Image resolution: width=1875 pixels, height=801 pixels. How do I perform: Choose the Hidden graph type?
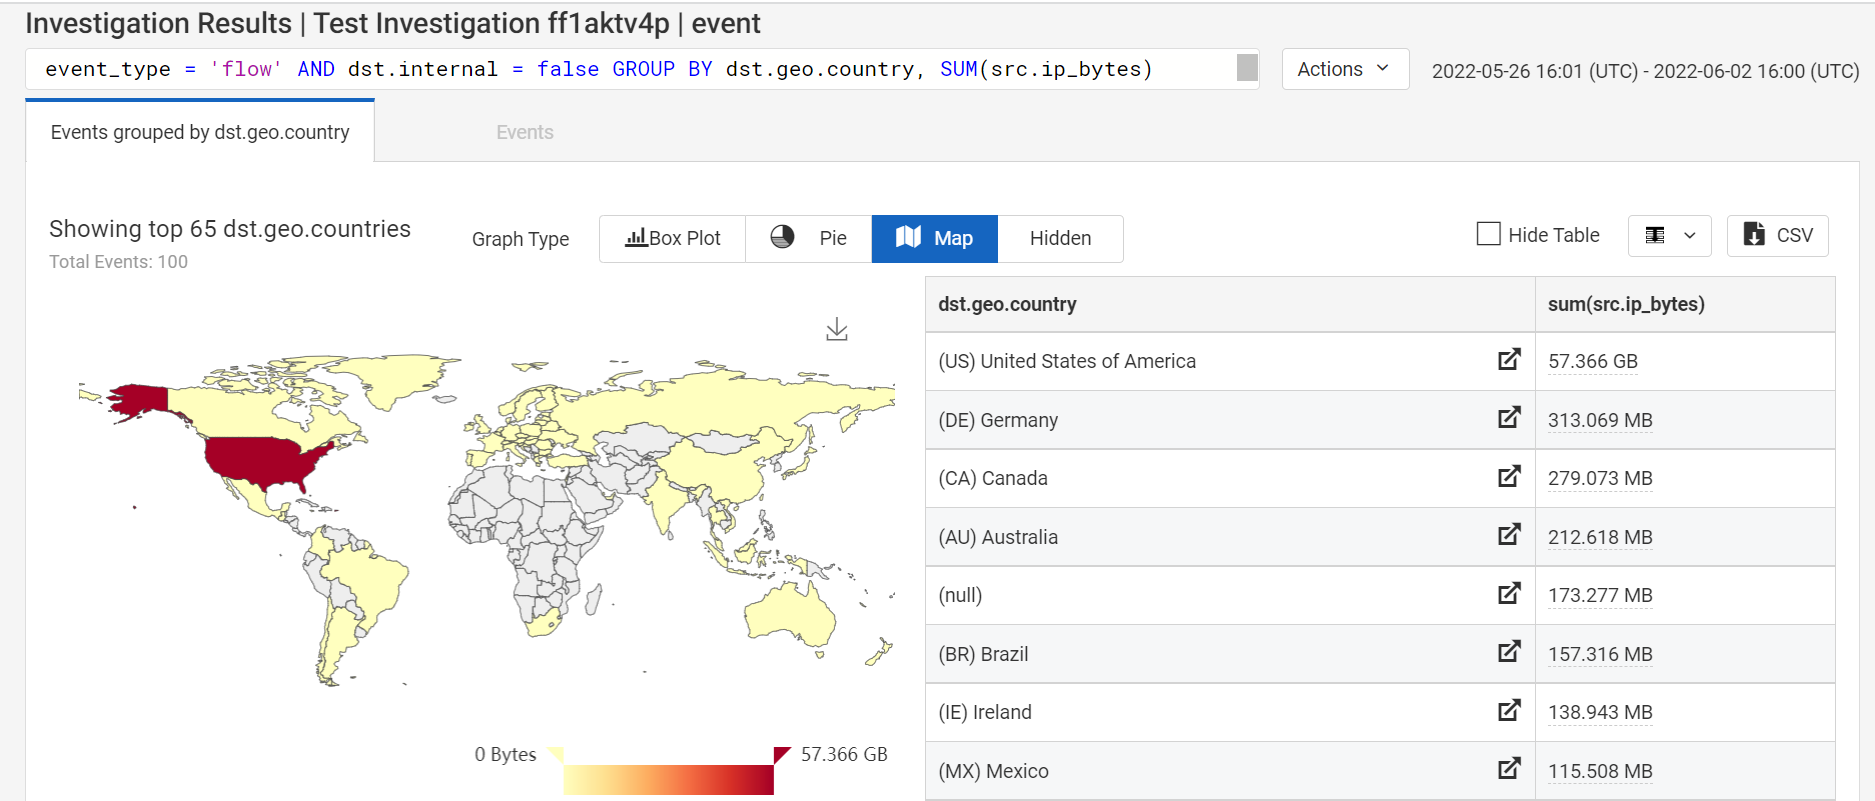[x=1060, y=238]
